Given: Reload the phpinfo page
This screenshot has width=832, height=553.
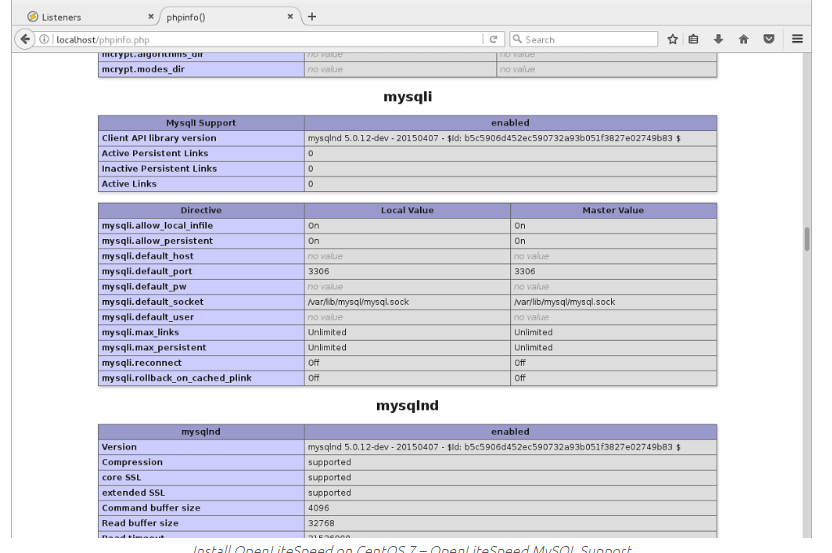Looking at the screenshot, I should 493,39.
